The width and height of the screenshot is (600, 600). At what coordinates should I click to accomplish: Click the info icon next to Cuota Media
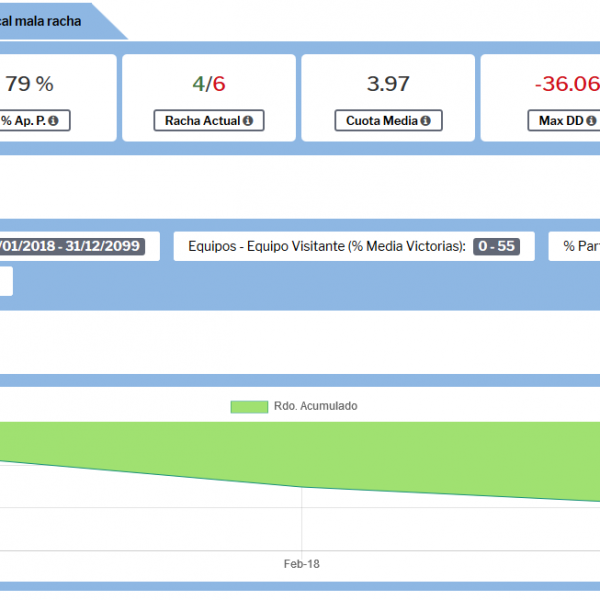coord(425,121)
